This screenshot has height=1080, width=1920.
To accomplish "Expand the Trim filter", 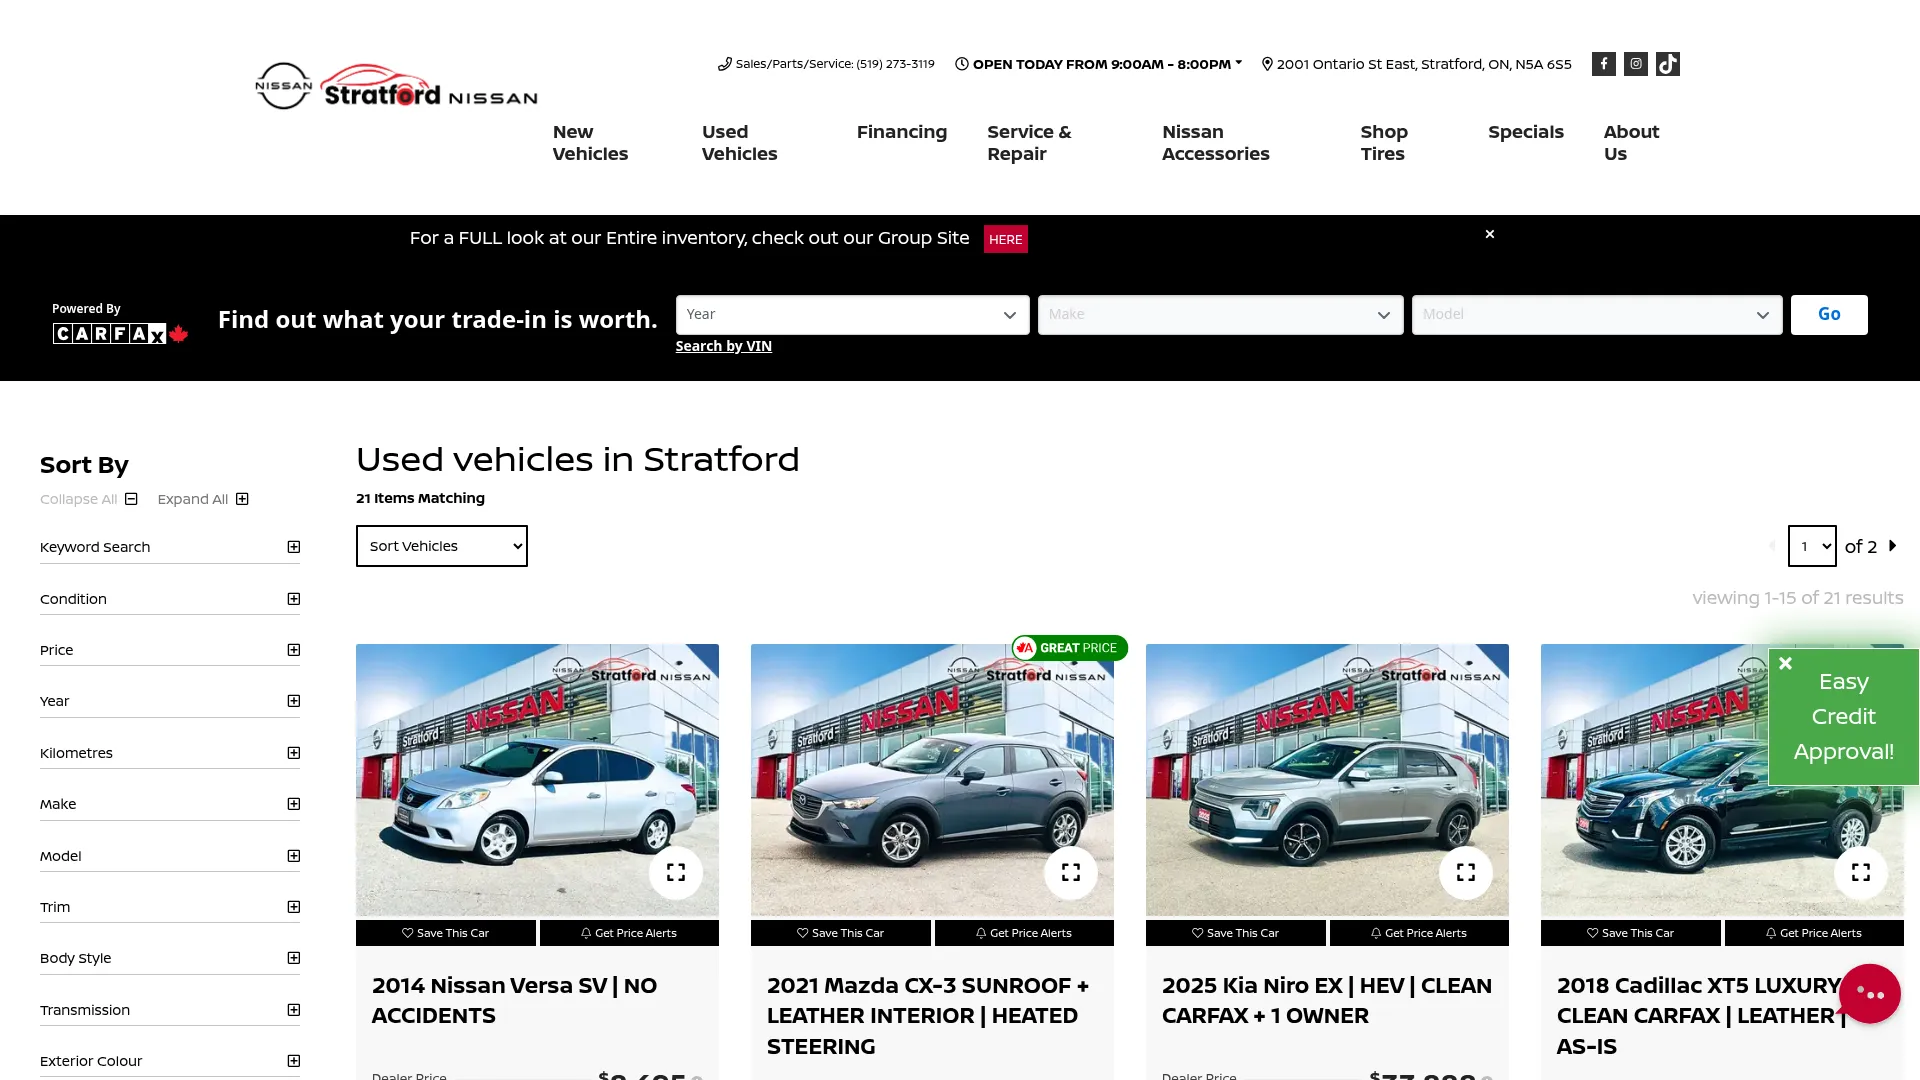I will (x=170, y=907).
